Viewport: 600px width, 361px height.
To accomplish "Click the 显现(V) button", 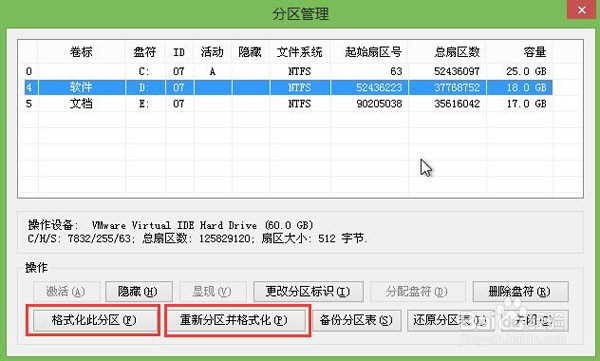I will click(x=212, y=292).
